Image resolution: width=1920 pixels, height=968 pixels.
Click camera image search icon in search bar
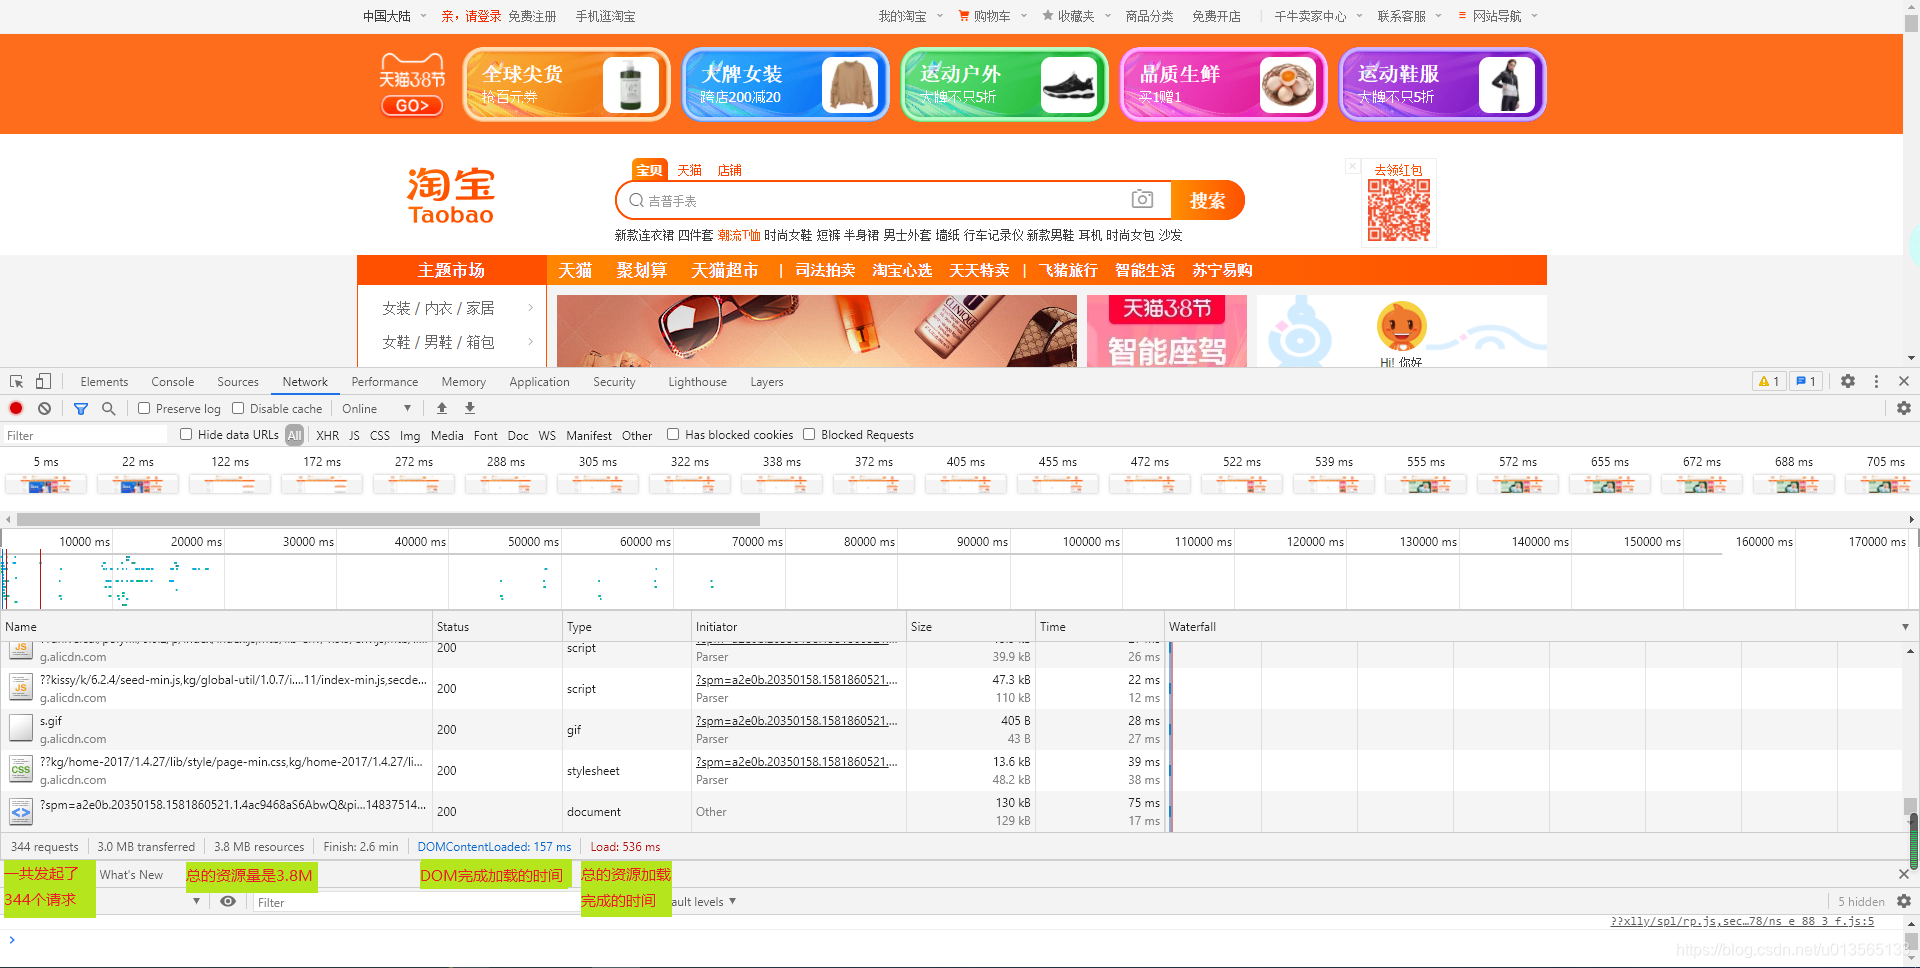point(1142,199)
